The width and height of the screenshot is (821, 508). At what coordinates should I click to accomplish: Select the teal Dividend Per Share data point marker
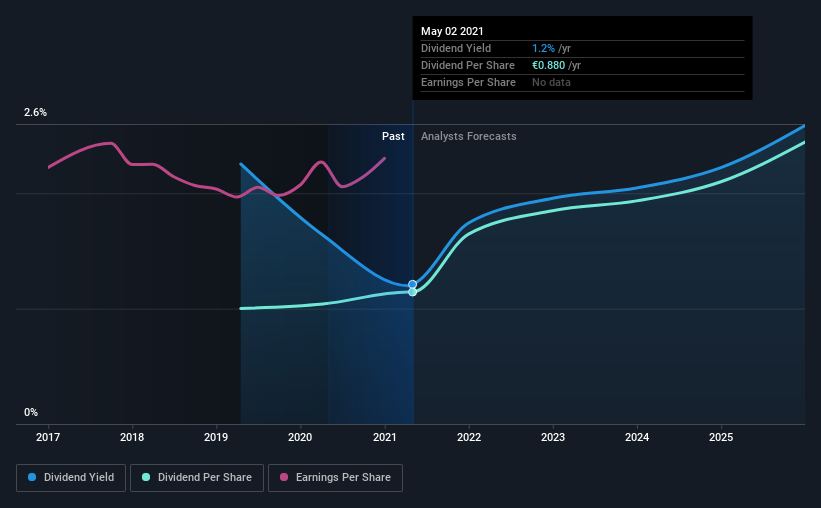point(413,292)
